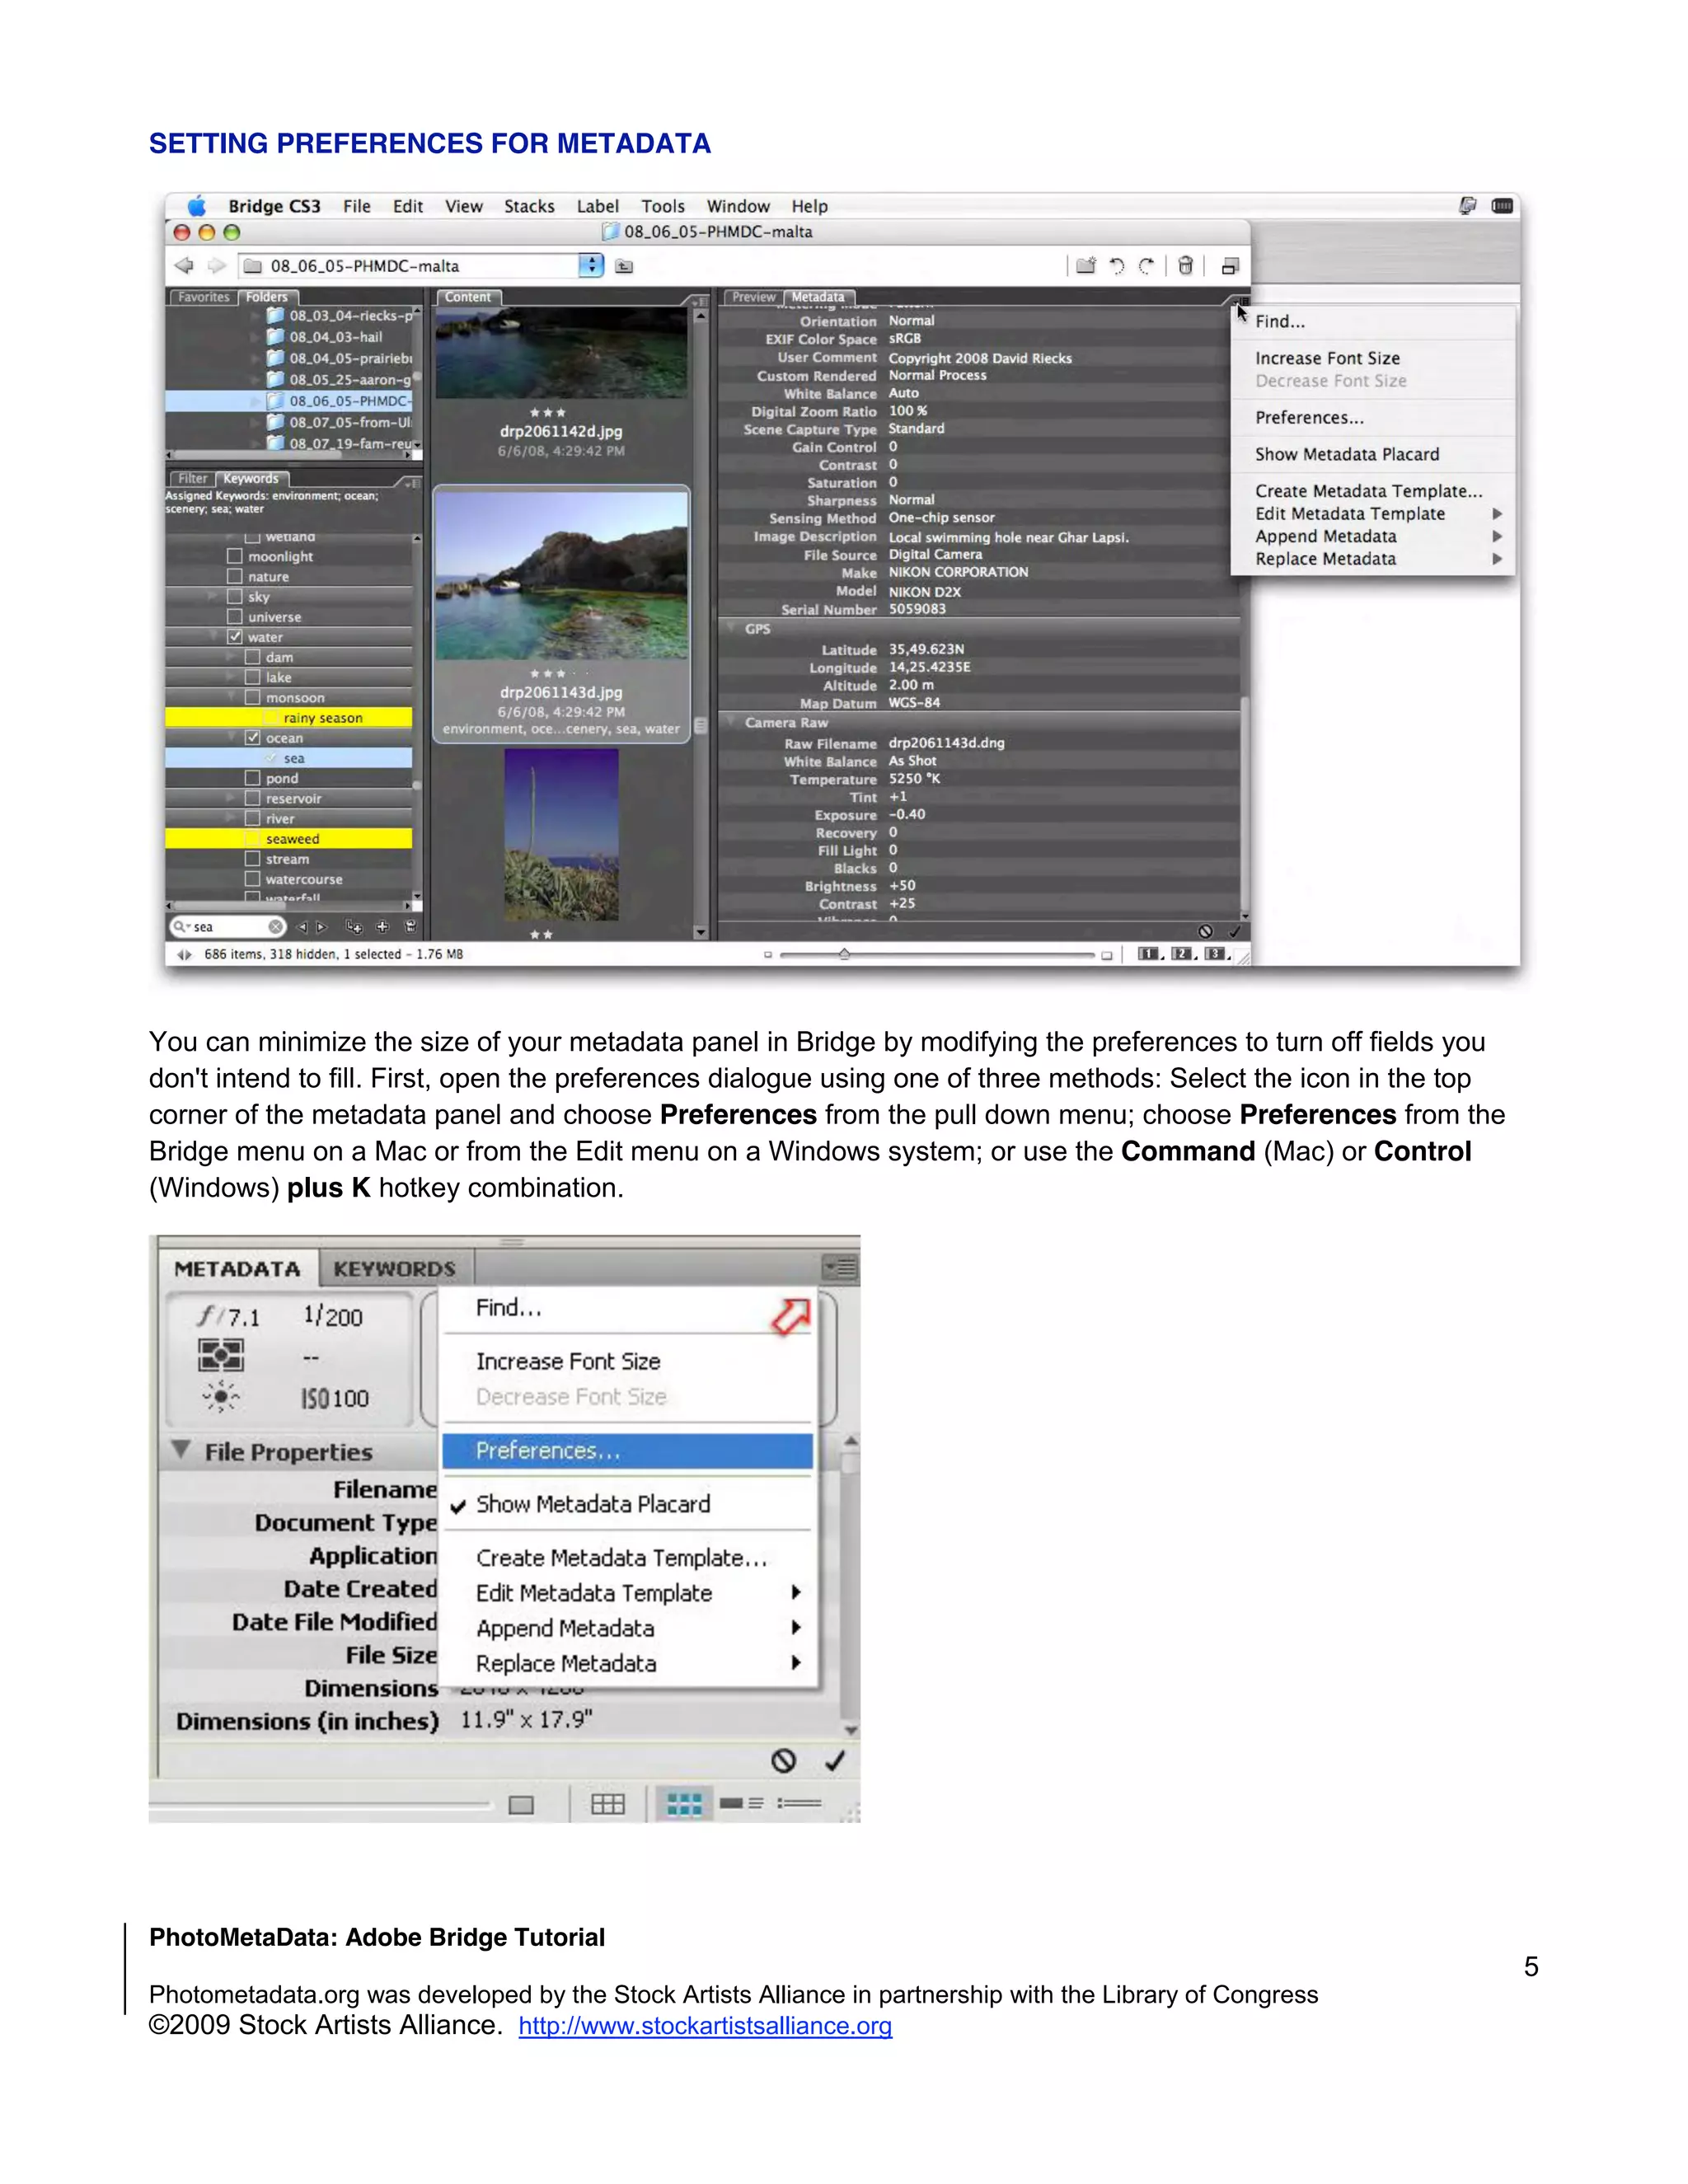This screenshot has width=1688, height=2184.
Task: Collapse the Camera Raw metadata section
Action: (732, 722)
